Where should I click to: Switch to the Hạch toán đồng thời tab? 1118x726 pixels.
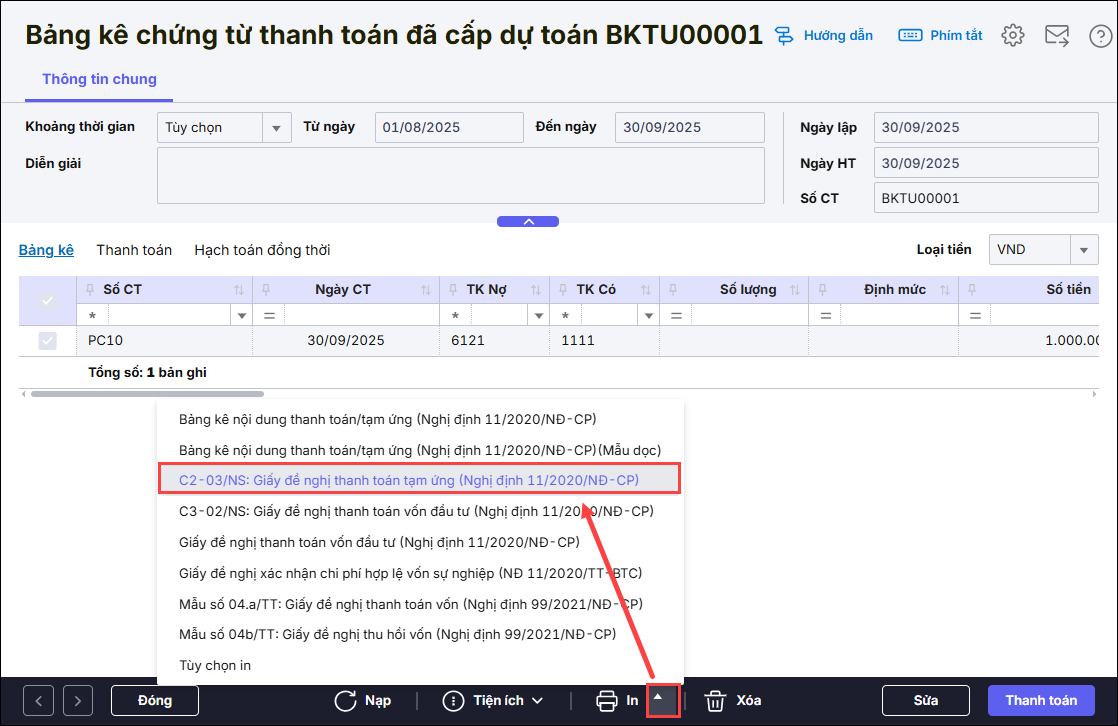tap(262, 250)
